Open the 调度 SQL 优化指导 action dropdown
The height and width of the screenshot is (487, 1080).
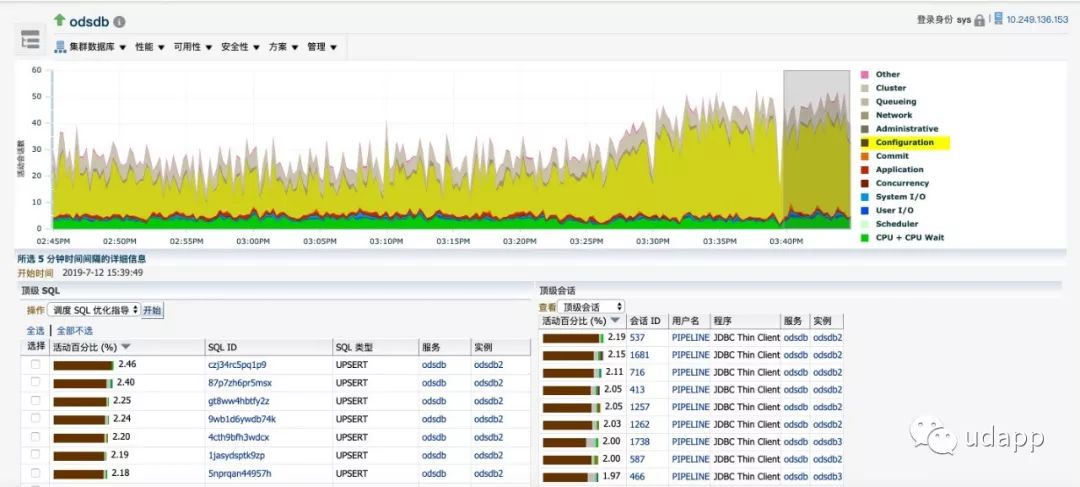point(95,310)
